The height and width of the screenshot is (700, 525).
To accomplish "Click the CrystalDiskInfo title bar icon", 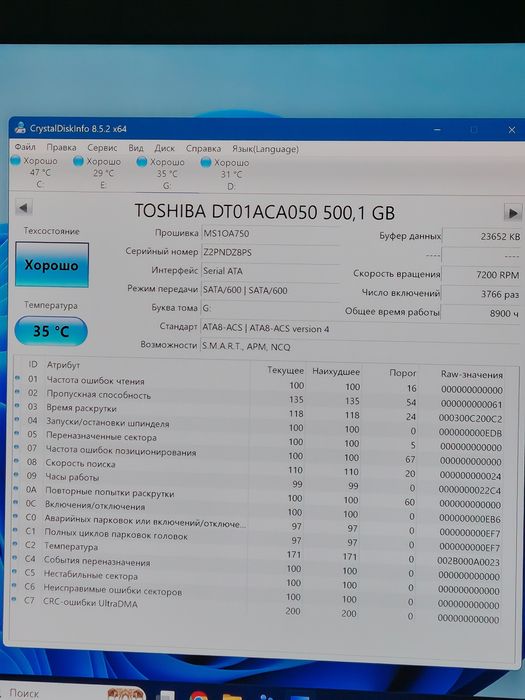I will pos(20,128).
